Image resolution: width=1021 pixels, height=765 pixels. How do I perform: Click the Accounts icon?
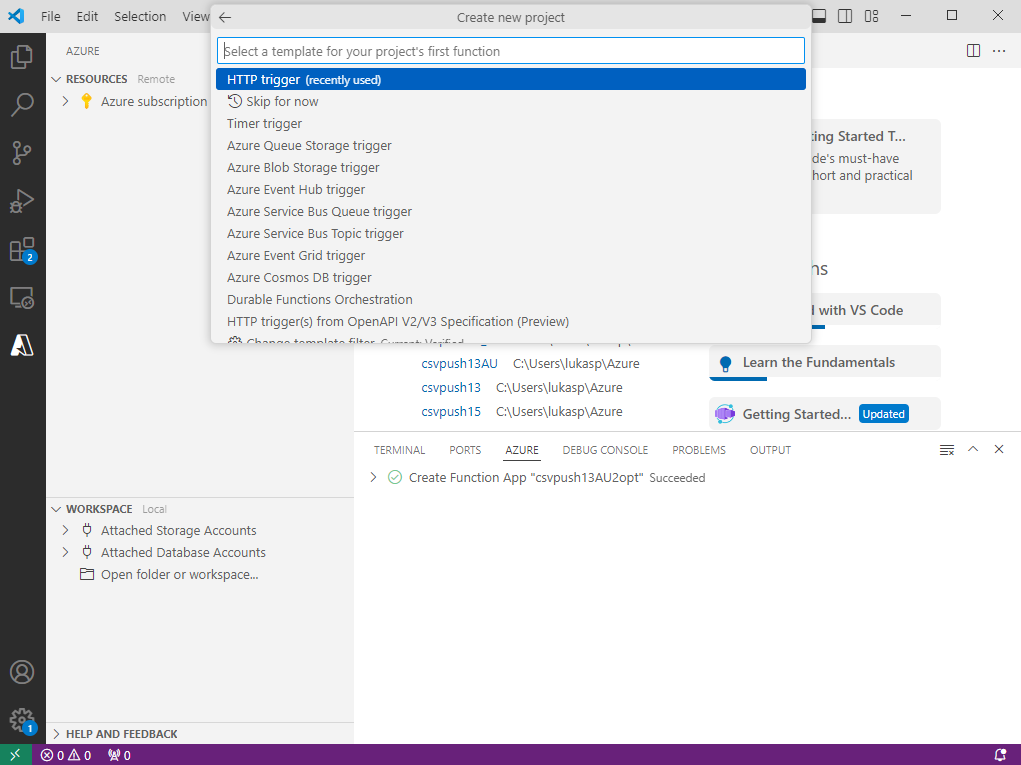pos(22,672)
